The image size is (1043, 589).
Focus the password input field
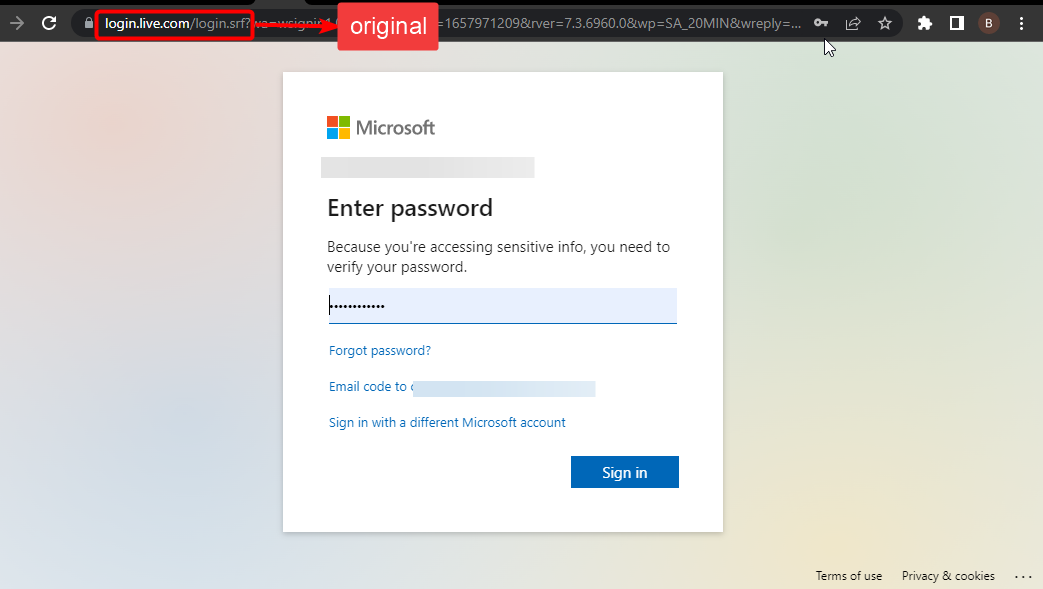[x=502, y=306]
